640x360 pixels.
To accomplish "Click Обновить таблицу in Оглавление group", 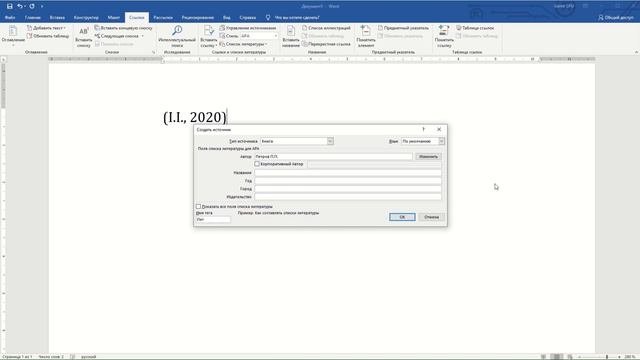I will coord(48,36).
